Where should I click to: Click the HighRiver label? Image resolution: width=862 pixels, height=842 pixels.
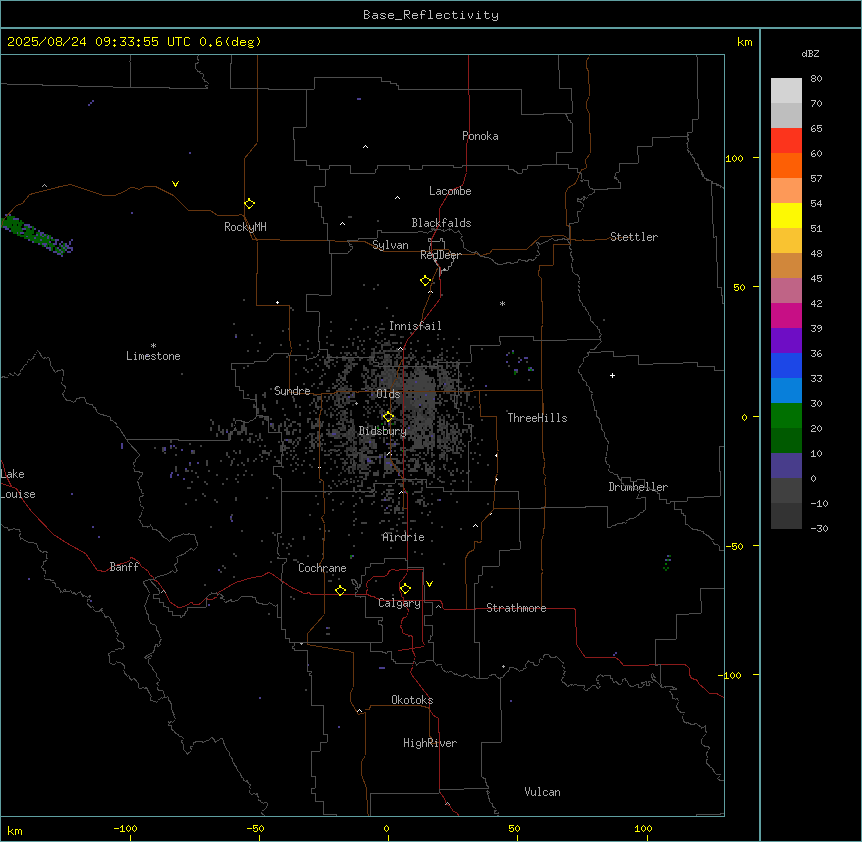click(430, 743)
